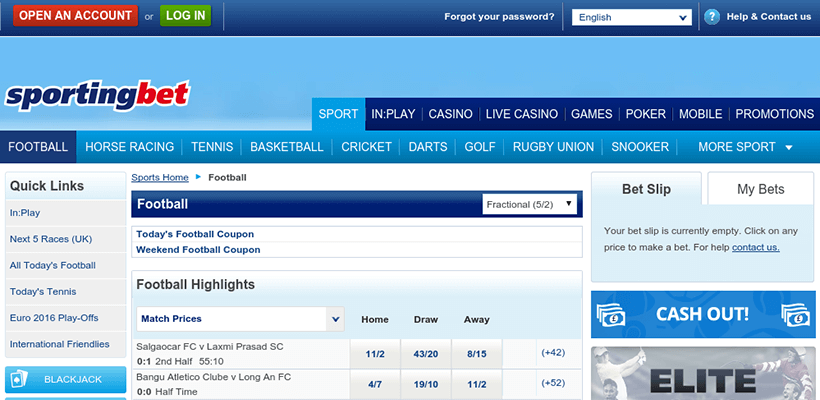The image size is (820, 400).
Task: Go to Cricket section
Action: coord(366,147)
